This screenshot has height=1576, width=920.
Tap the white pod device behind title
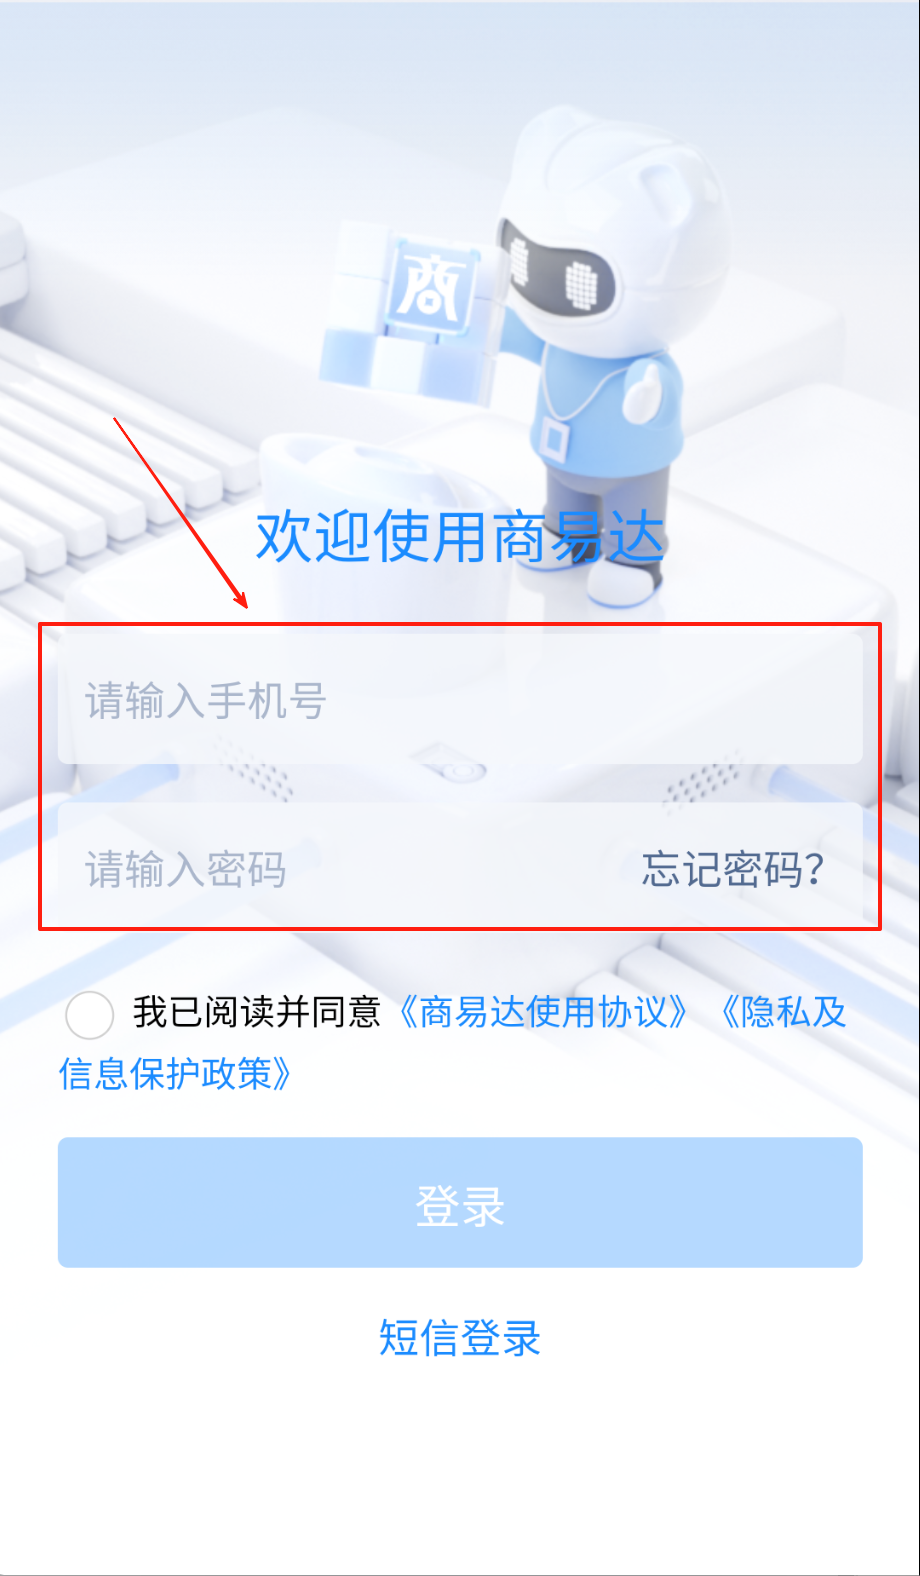330,470
